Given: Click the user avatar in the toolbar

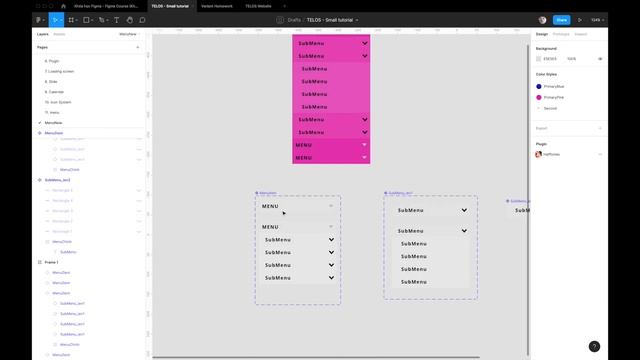Looking at the screenshot, I should pos(542,20).
